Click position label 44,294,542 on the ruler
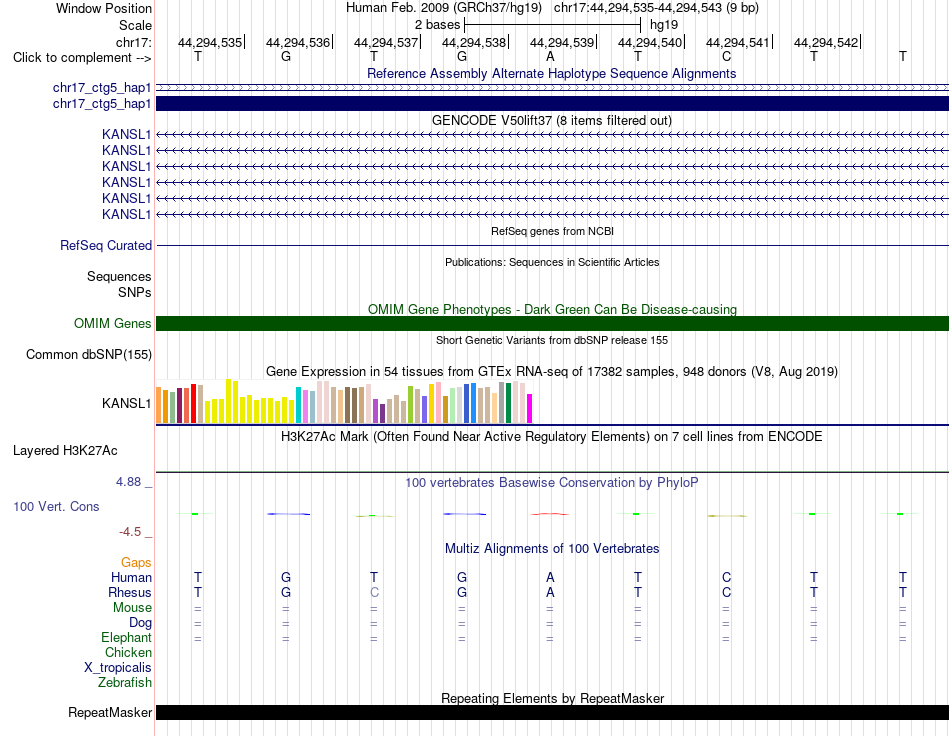Screen dimensions: 950x736 826,42
